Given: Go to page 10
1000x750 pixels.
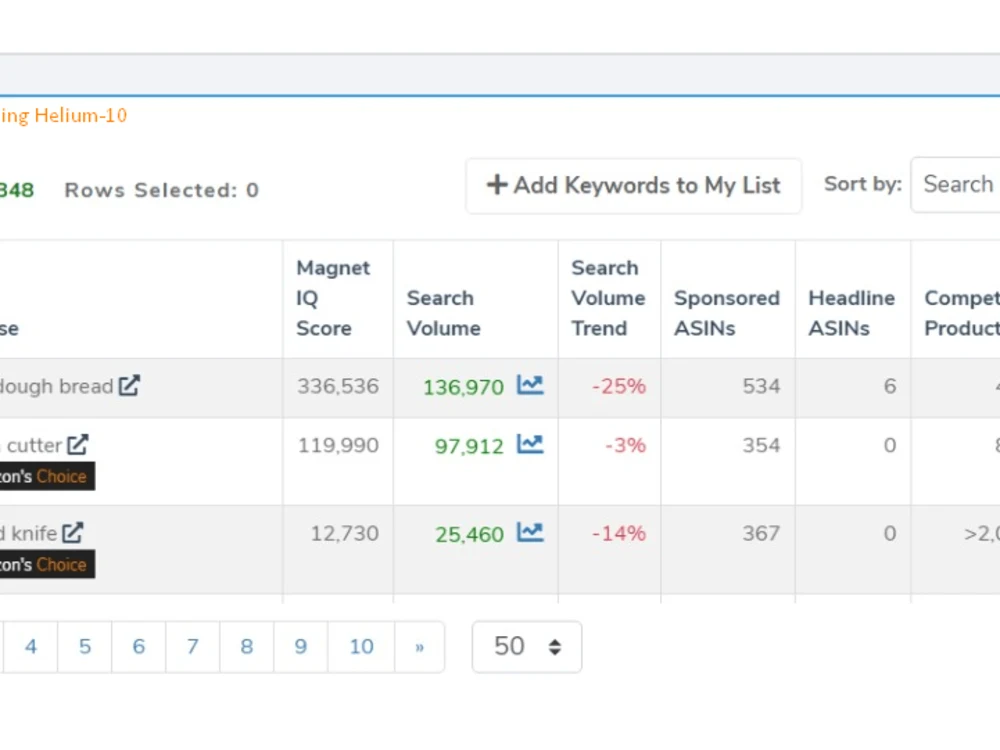Looking at the screenshot, I should pos(362,647).
